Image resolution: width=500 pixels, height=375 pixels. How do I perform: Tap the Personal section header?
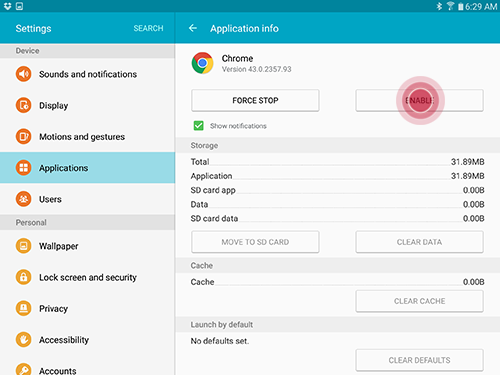click(x=87, y=222)
